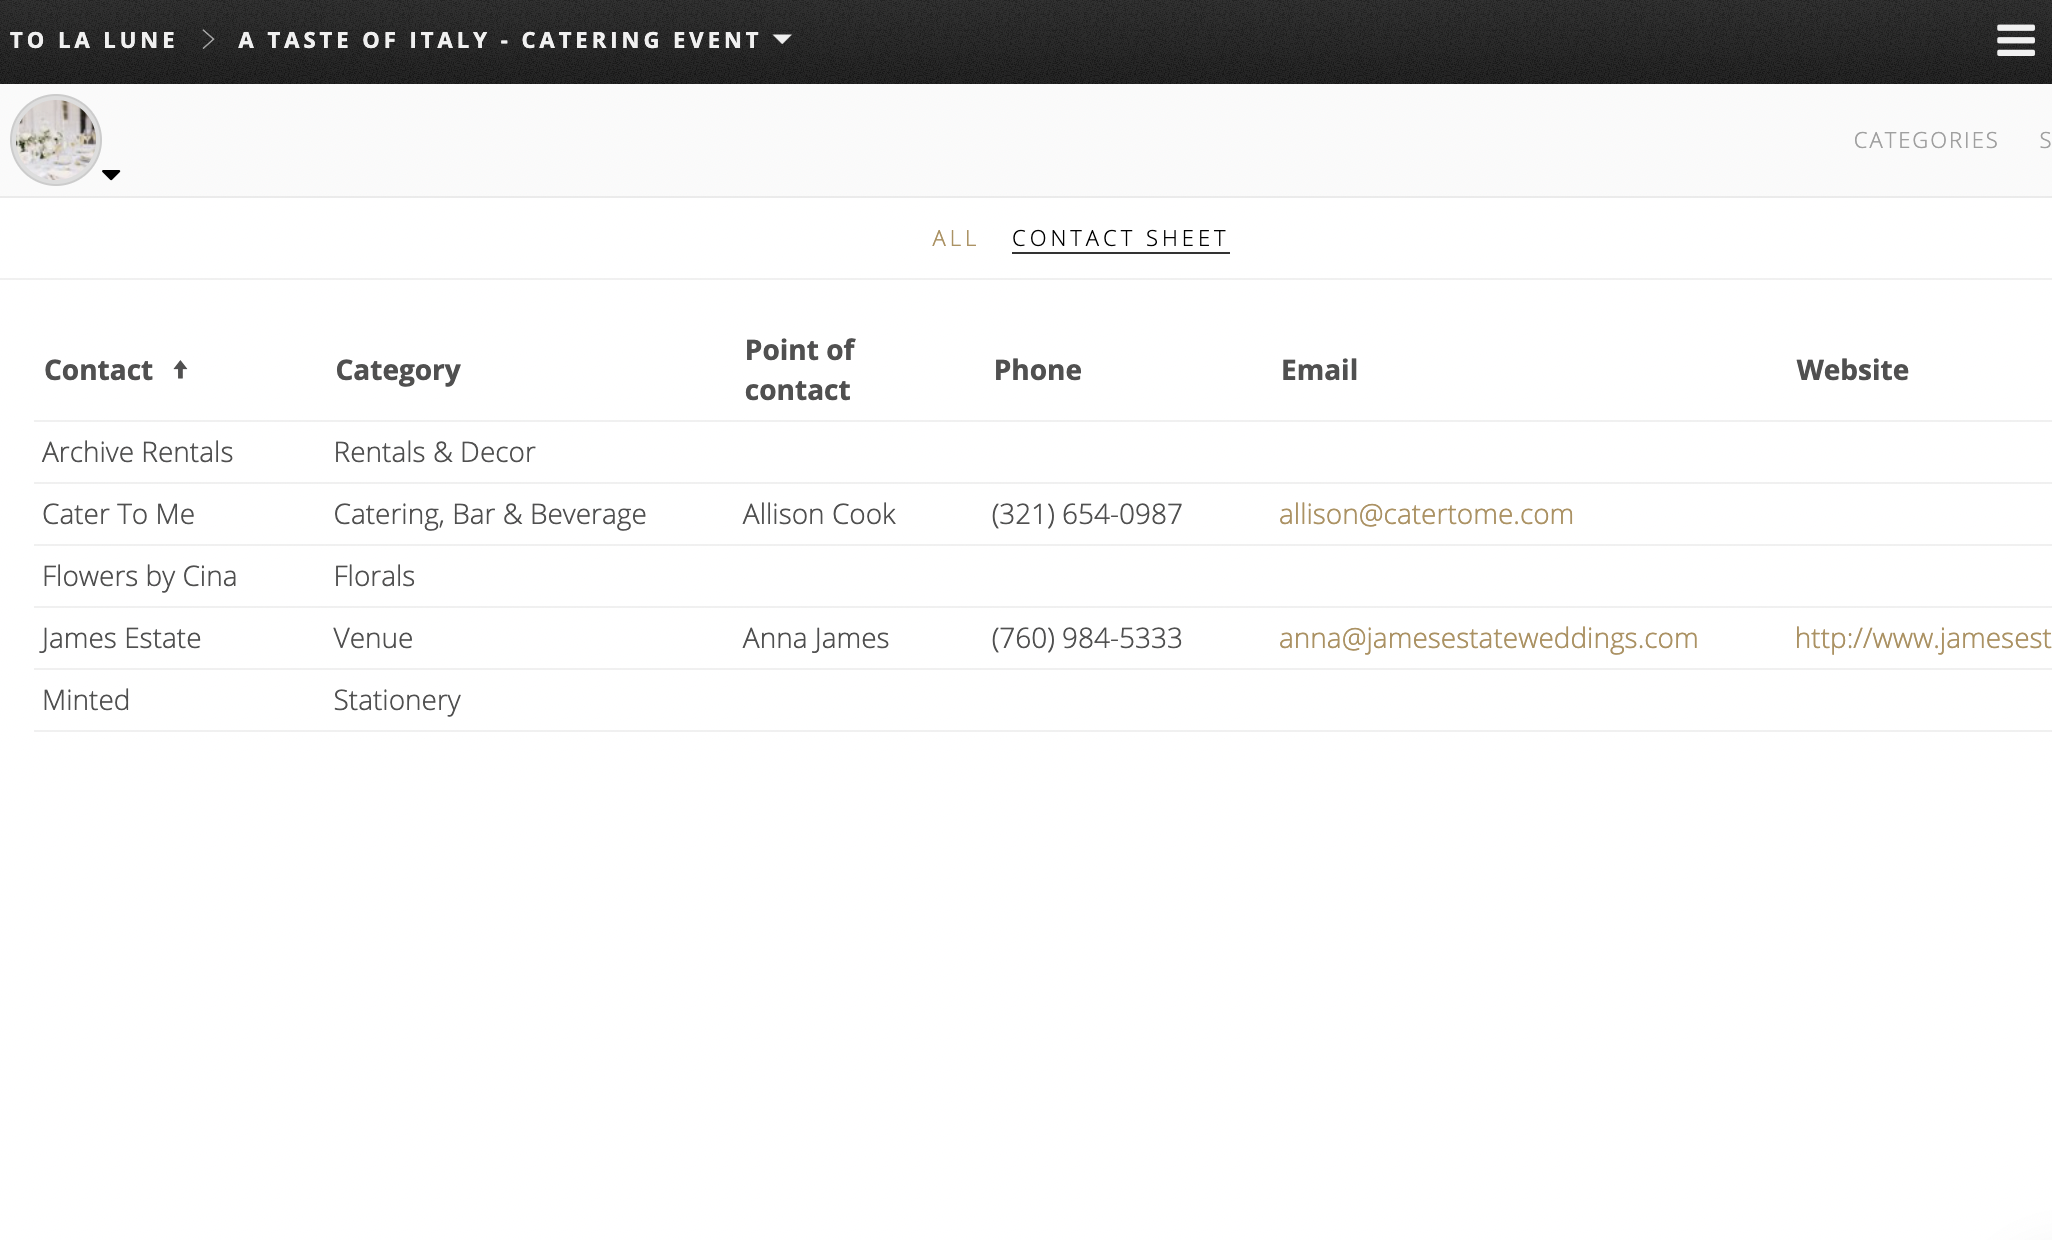The image size is (2052, 1240).
Task: Open the hamburger menu icon
Action: point(2015,40)
